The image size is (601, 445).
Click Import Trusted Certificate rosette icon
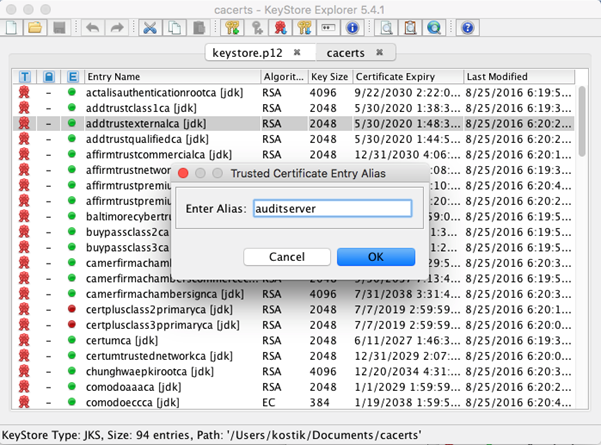tap(281, 28)
